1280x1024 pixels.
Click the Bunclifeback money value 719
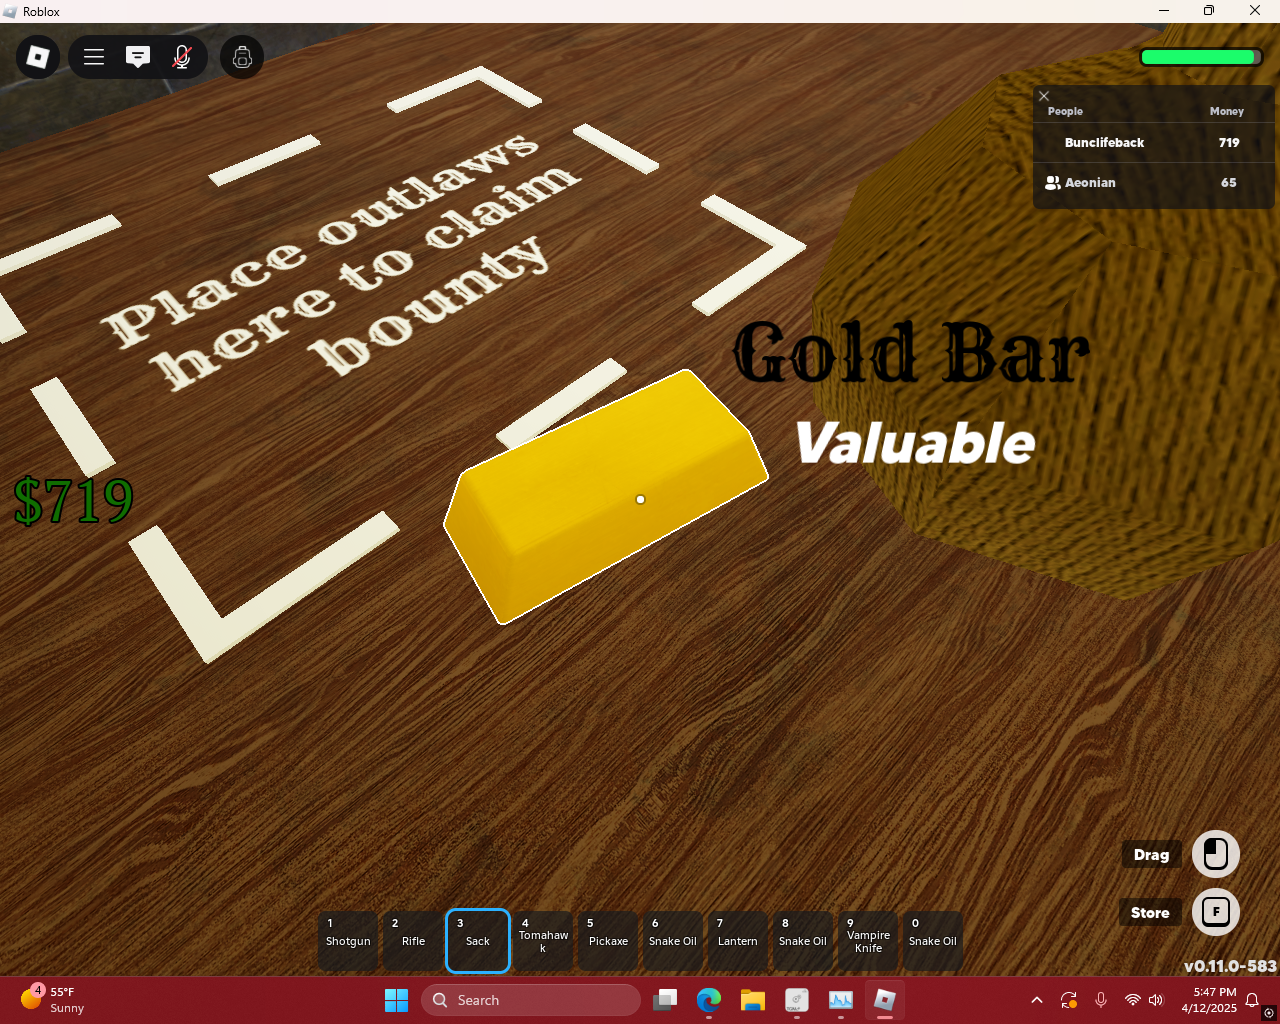1229,143
